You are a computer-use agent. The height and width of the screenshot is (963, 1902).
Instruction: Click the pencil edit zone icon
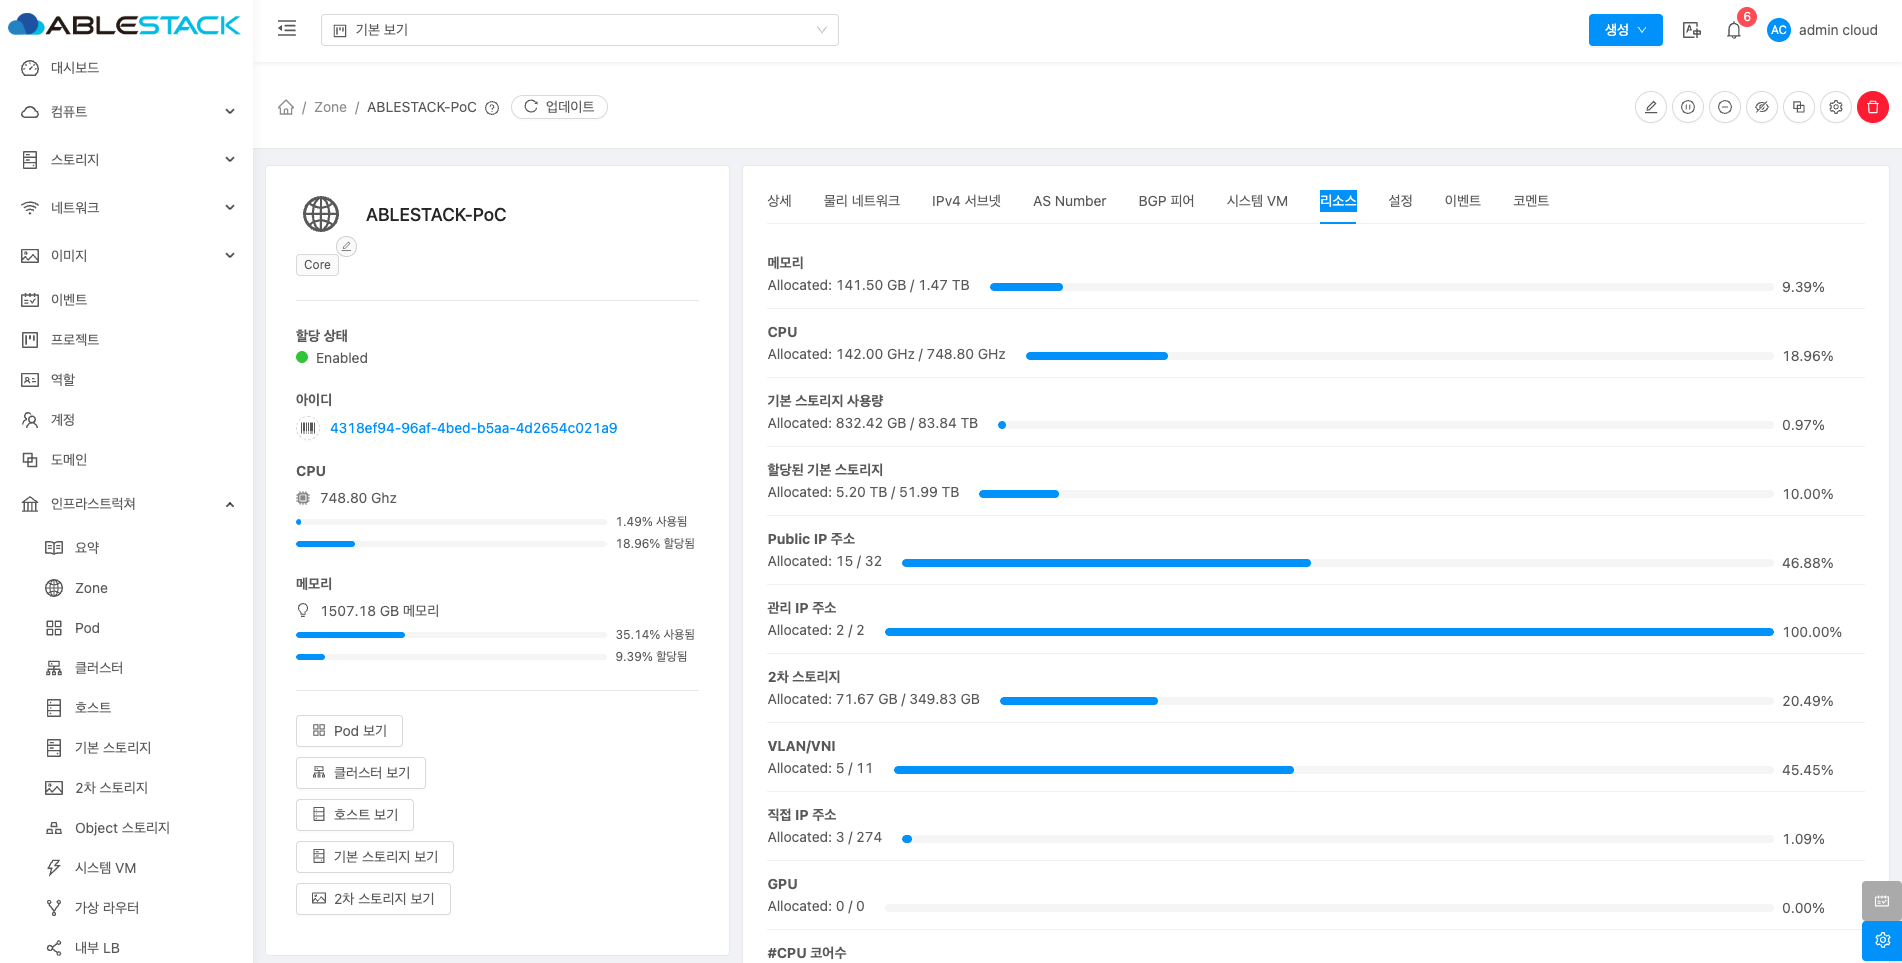(1650, 107)
